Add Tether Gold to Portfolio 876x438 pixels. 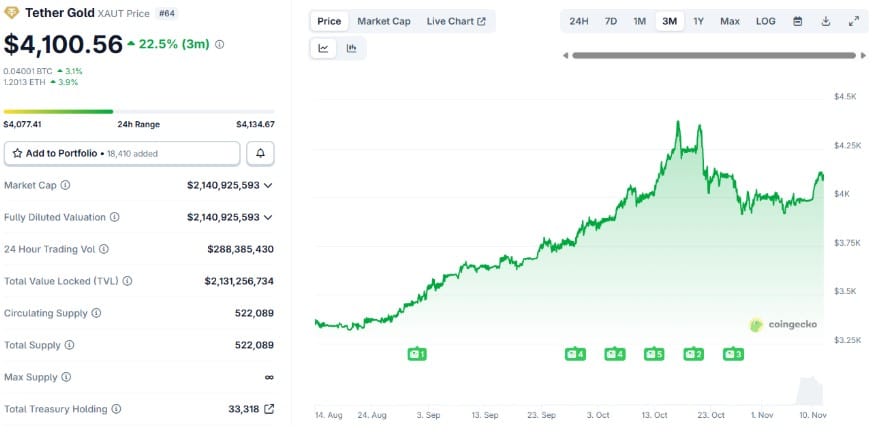click(x=123, y=153)
